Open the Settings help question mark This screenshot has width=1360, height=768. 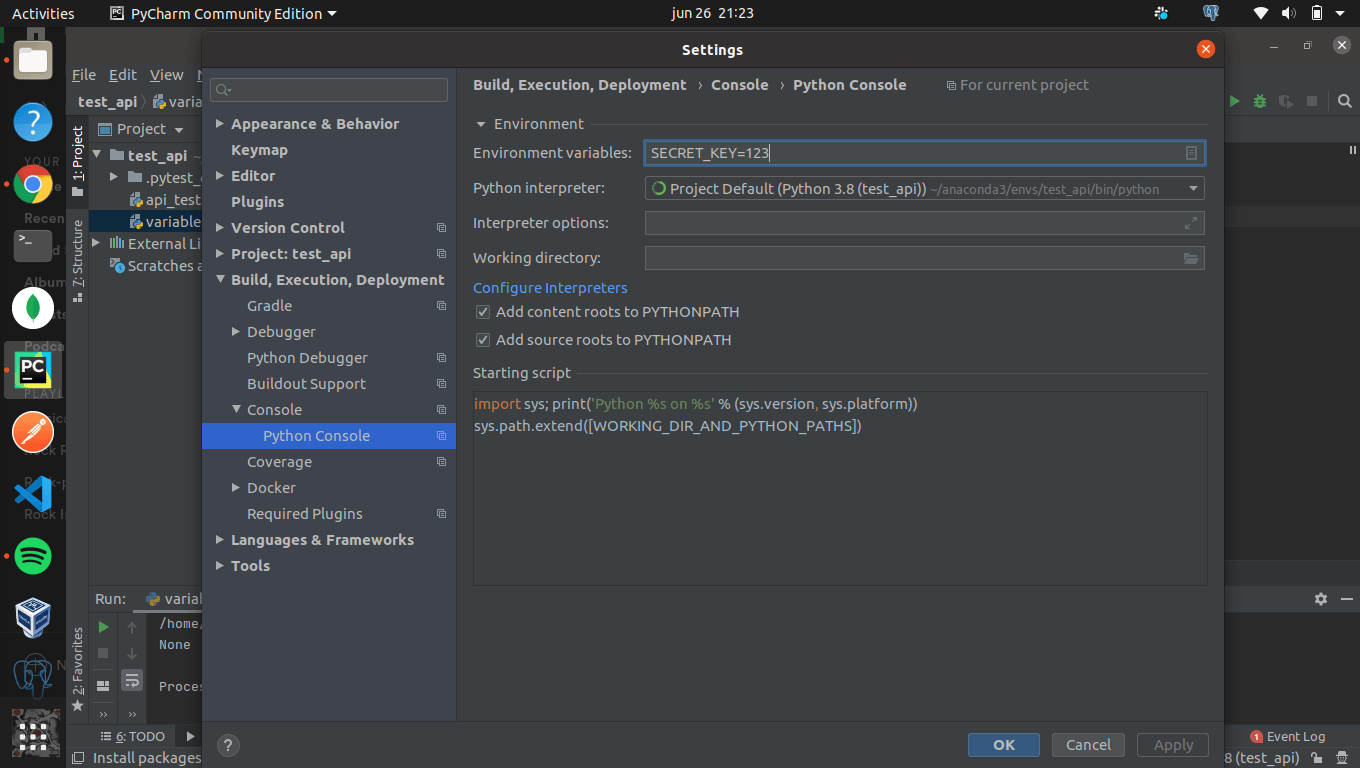click(x=228, y=745)
